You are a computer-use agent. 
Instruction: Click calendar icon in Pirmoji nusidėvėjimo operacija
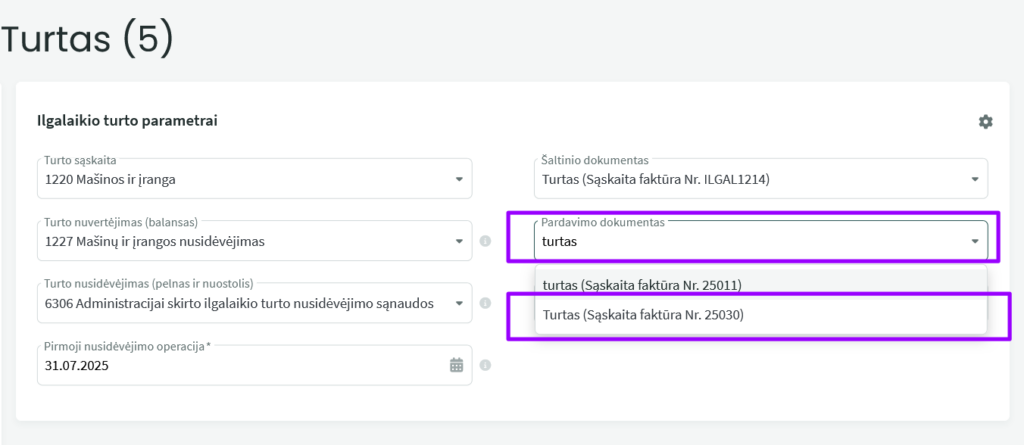point(456,366)
